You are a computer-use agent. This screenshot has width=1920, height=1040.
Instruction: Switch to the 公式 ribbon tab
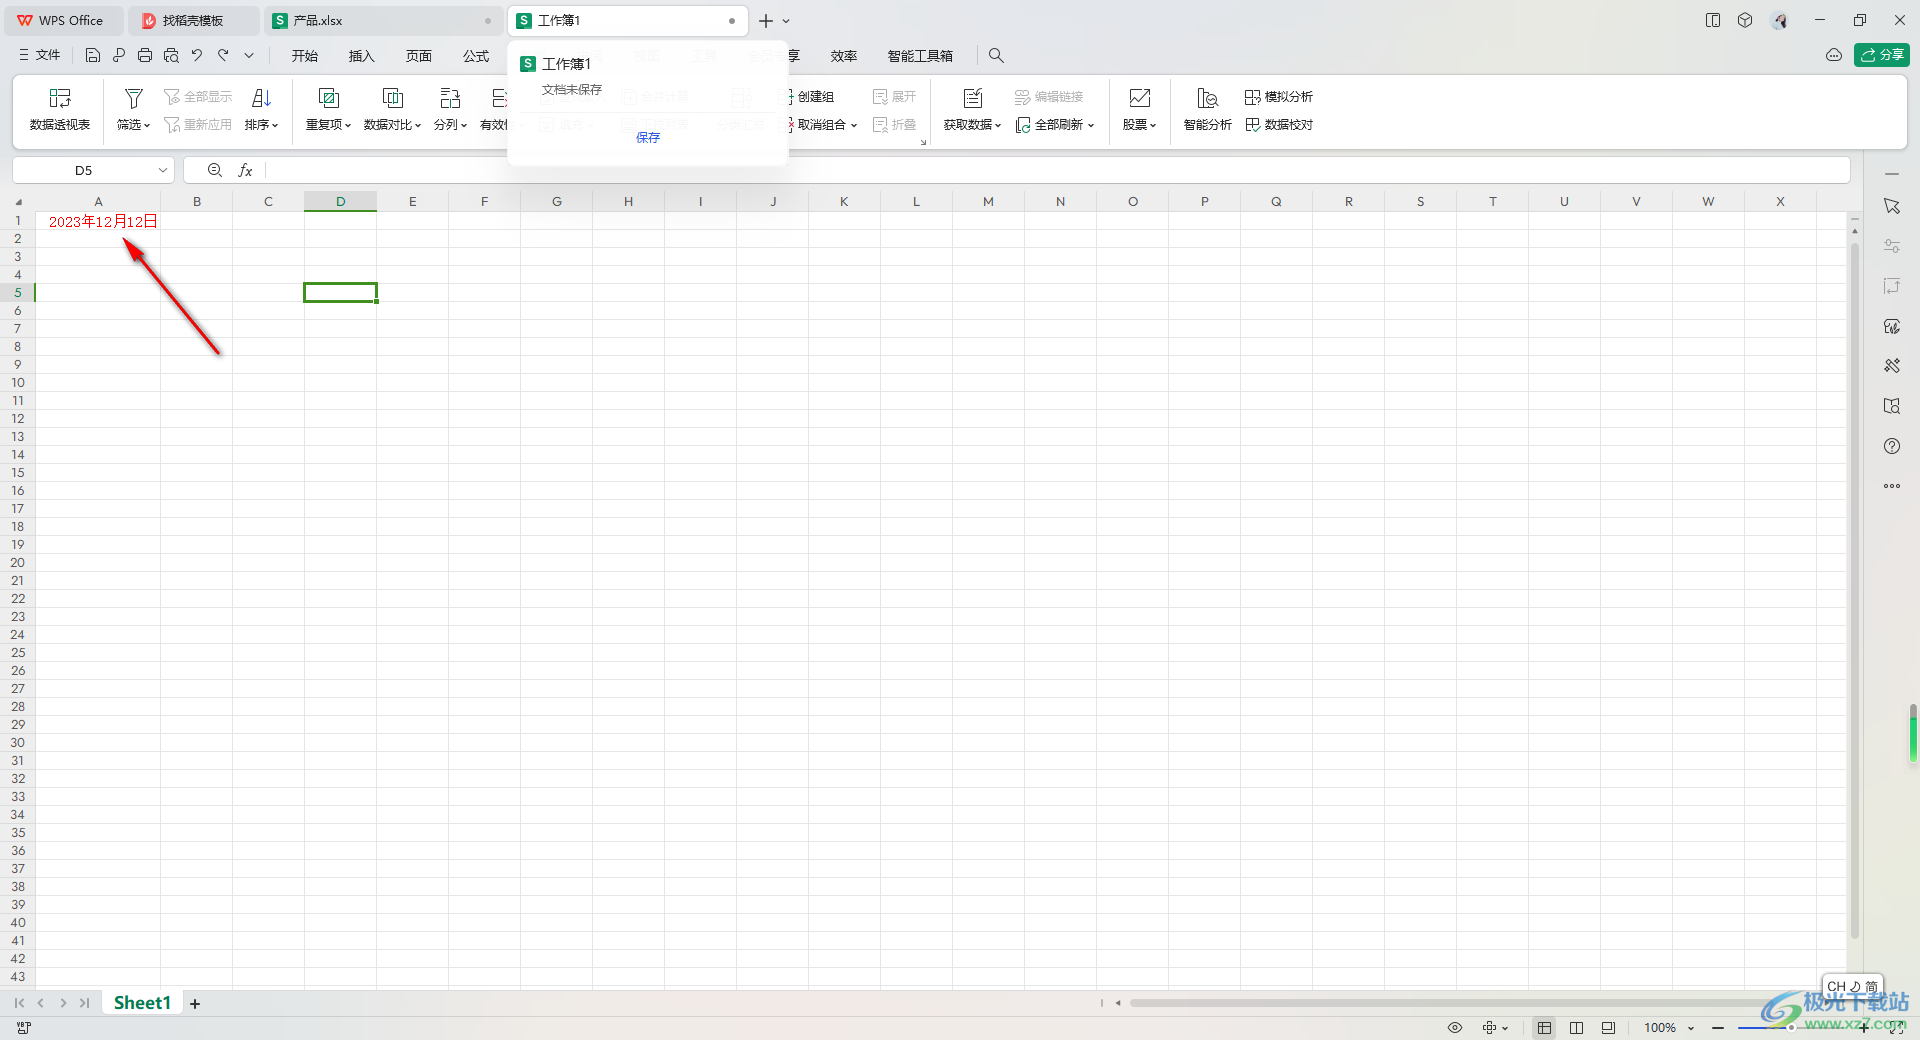(x=476, y=56)
